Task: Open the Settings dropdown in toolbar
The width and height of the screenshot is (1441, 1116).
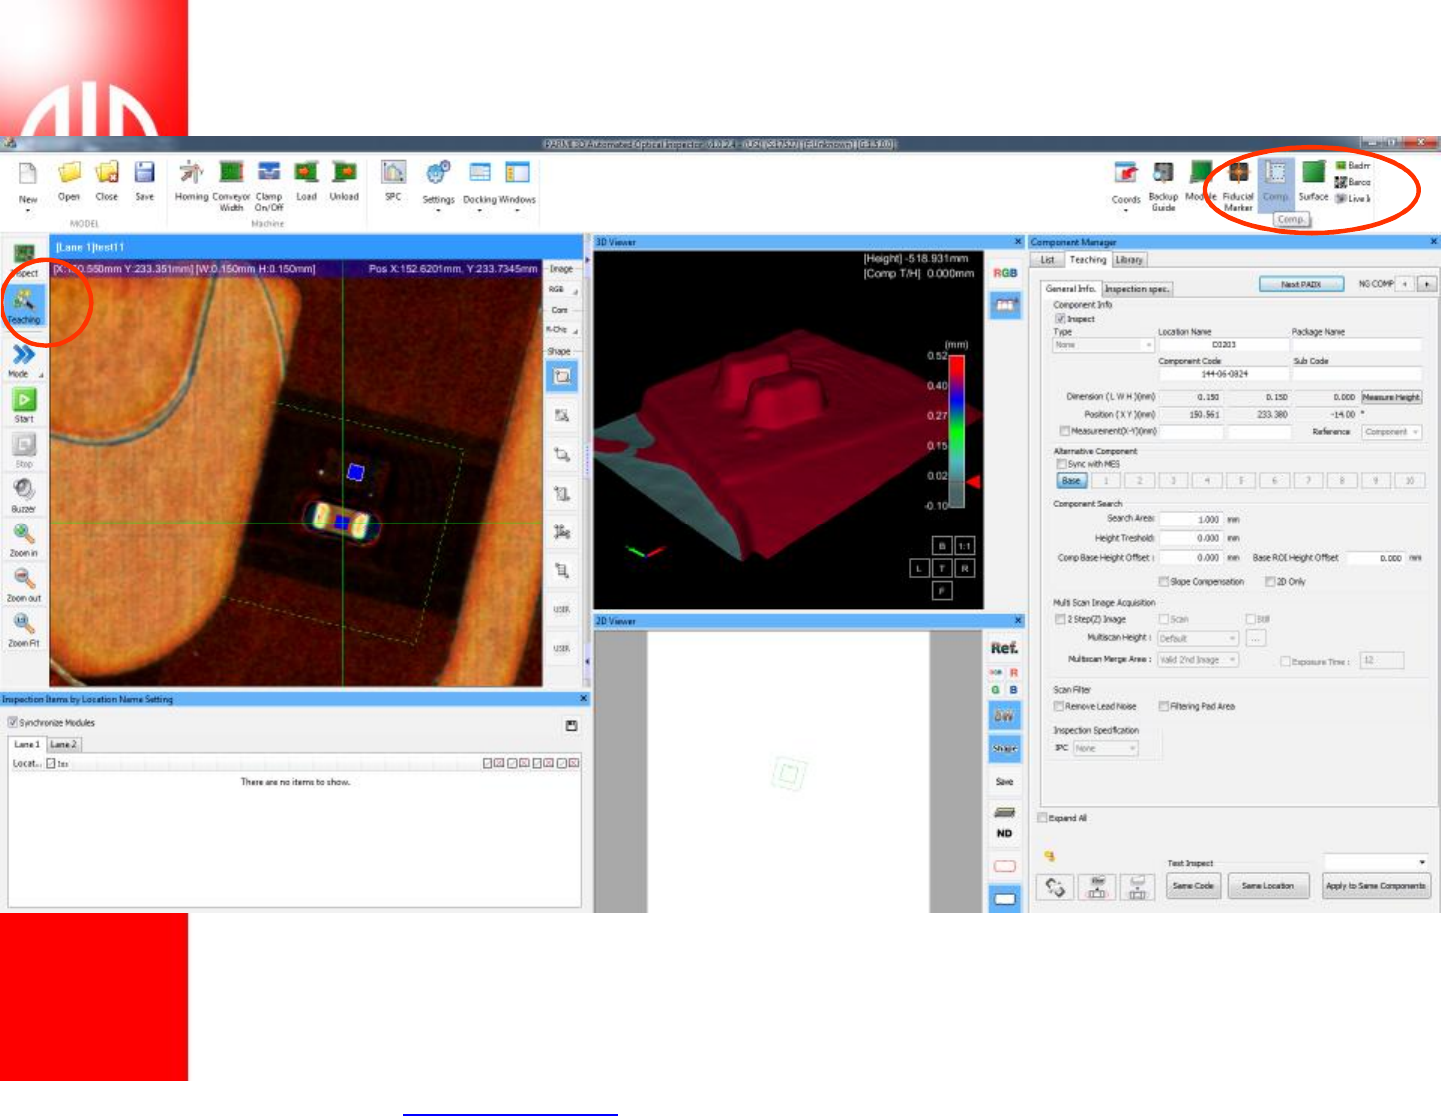Action: pyautogui.click(x=438, y=180)
